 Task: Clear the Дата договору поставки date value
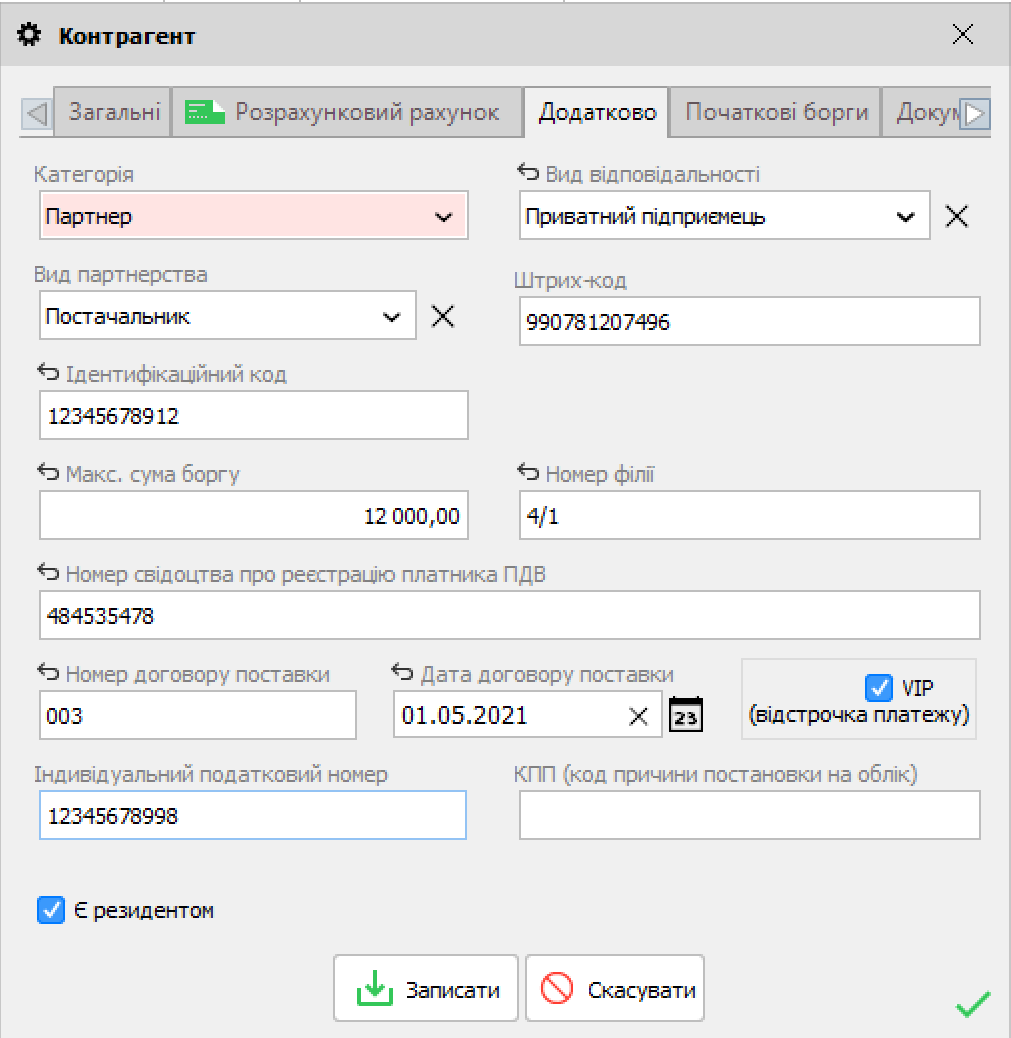click(x=637, y=716)
